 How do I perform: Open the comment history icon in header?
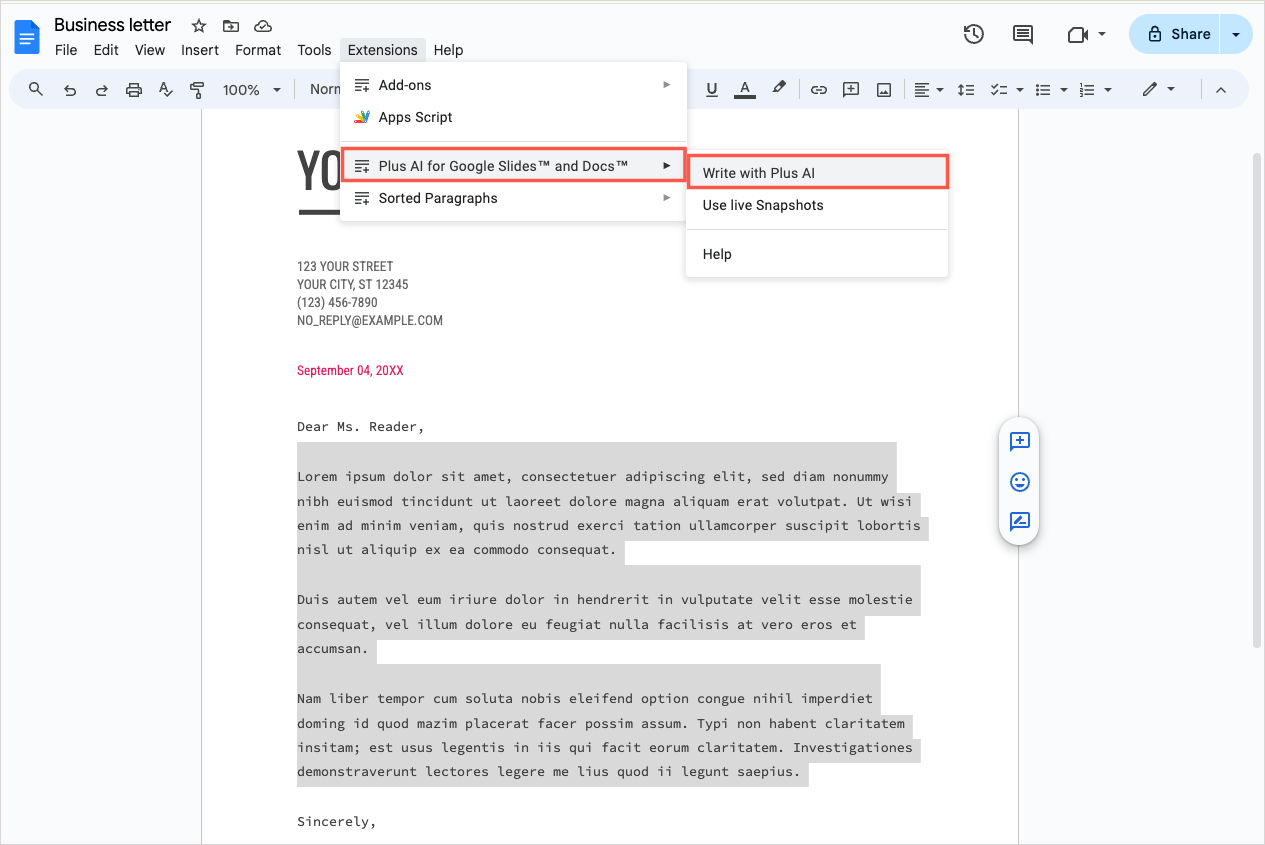1023,34
